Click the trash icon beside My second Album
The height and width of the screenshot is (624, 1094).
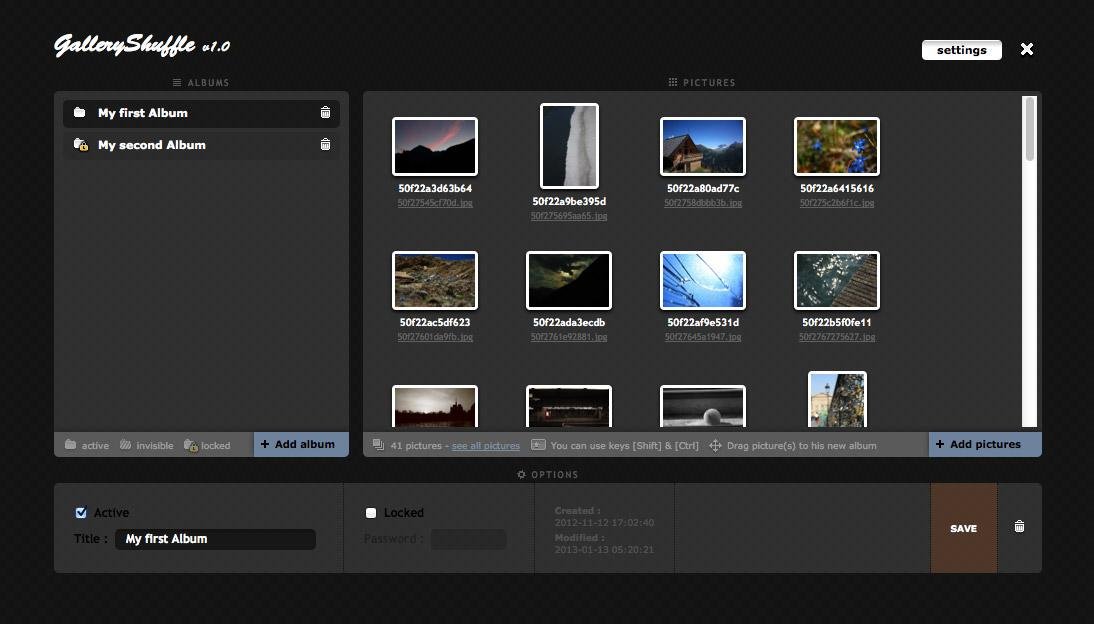coord(325,144)
